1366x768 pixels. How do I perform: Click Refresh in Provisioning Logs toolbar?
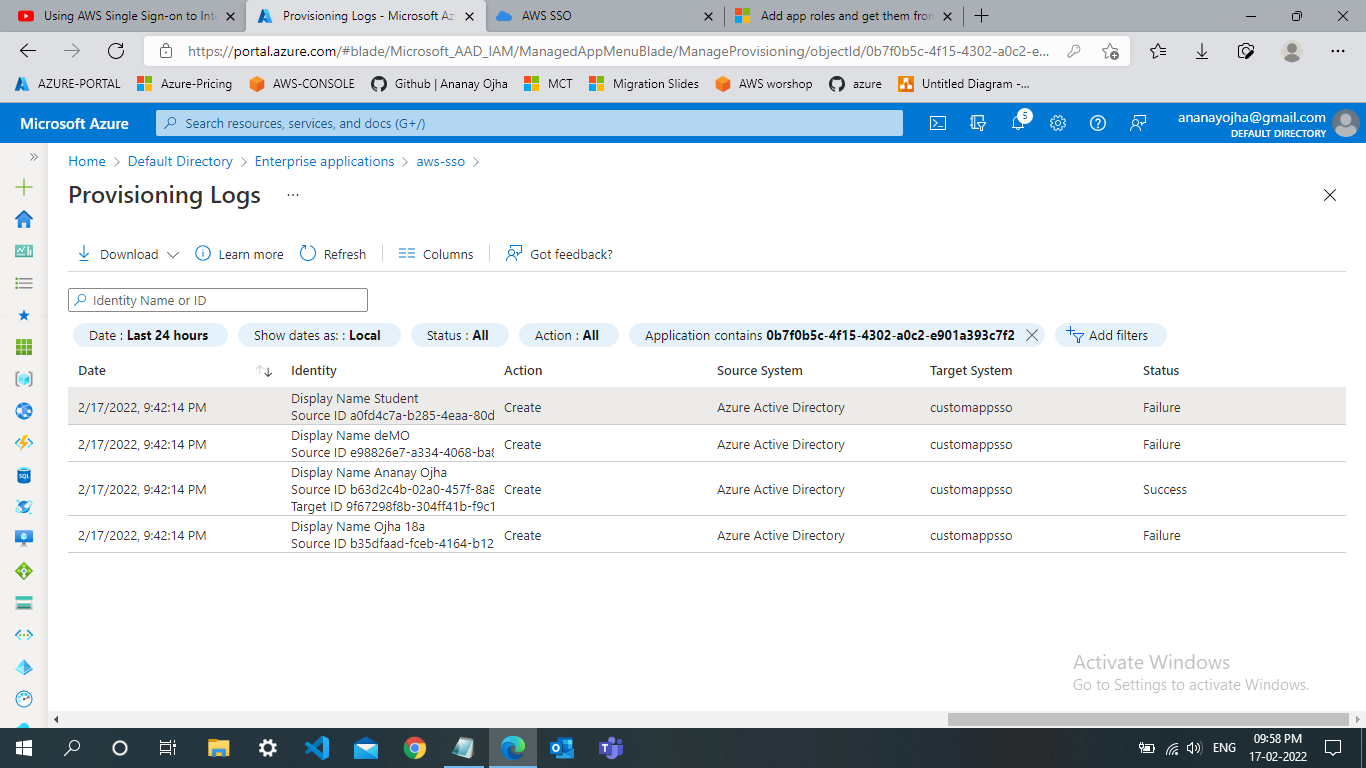point(333,254)
